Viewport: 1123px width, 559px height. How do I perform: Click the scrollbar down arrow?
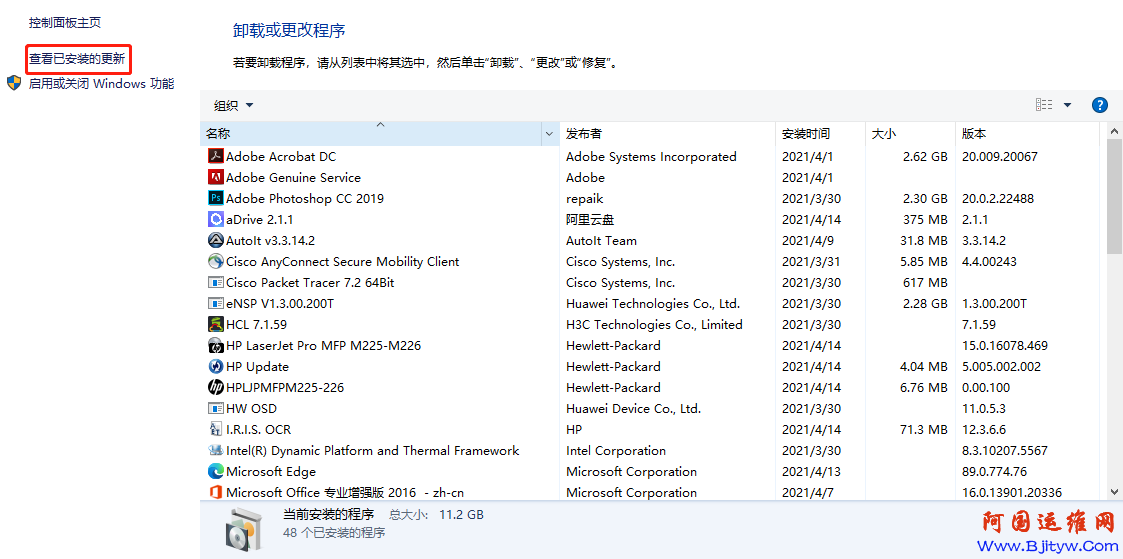tap(1115, 491)
